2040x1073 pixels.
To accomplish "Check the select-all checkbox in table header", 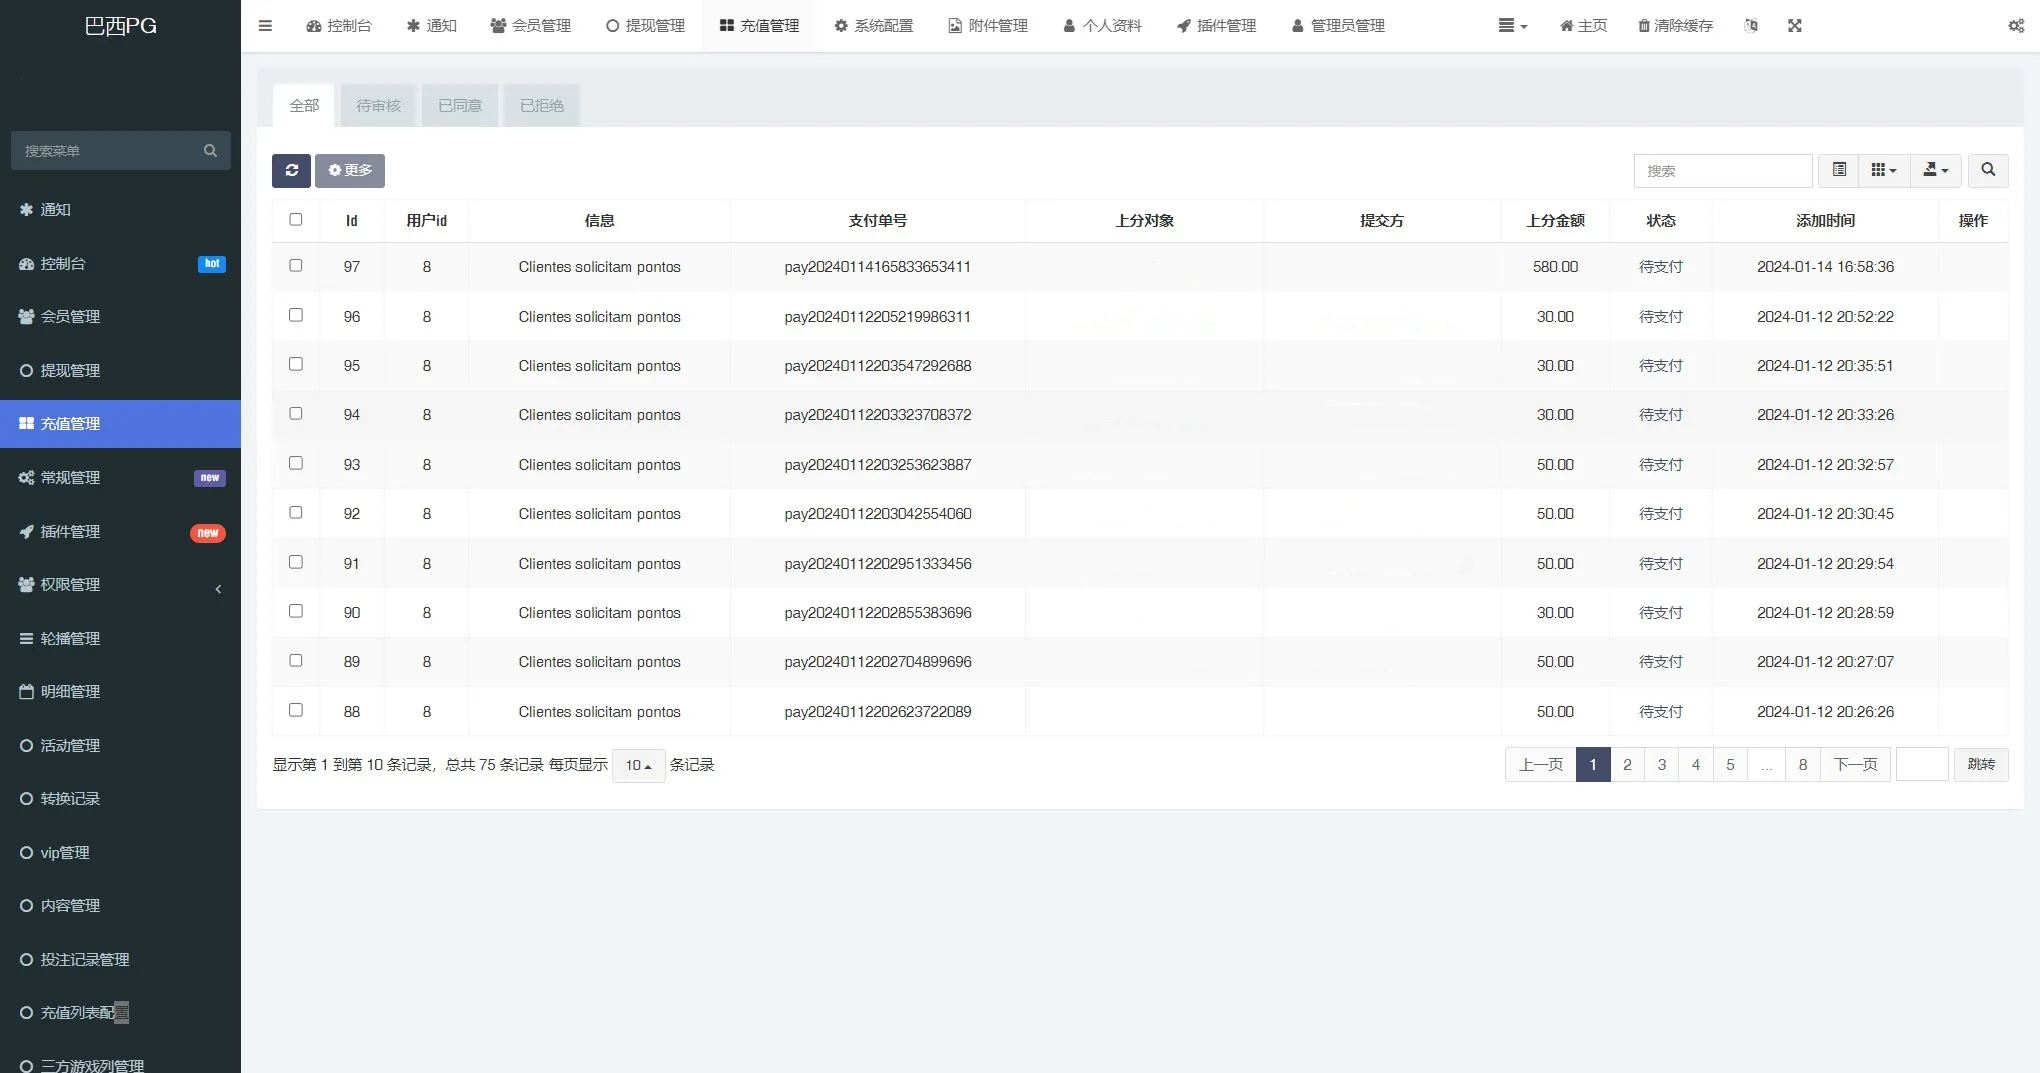I will [x=296, y=220].
